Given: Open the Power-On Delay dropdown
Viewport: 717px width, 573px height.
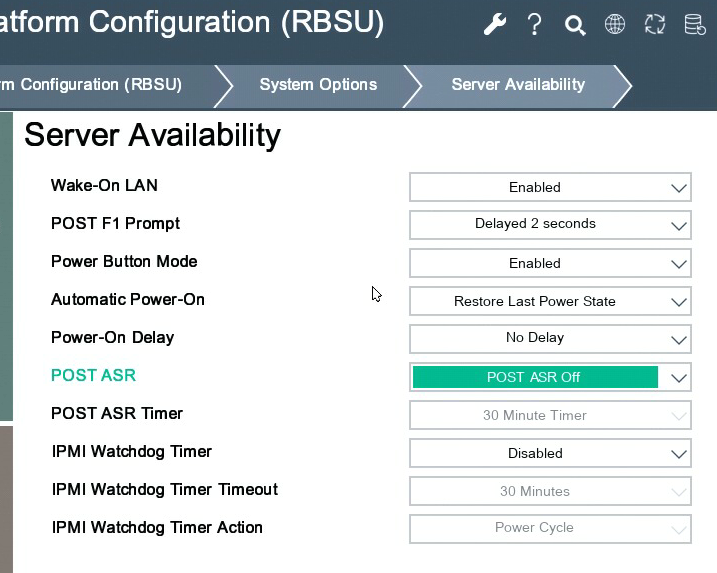Looking at the screenshot, I should (550, 338).
